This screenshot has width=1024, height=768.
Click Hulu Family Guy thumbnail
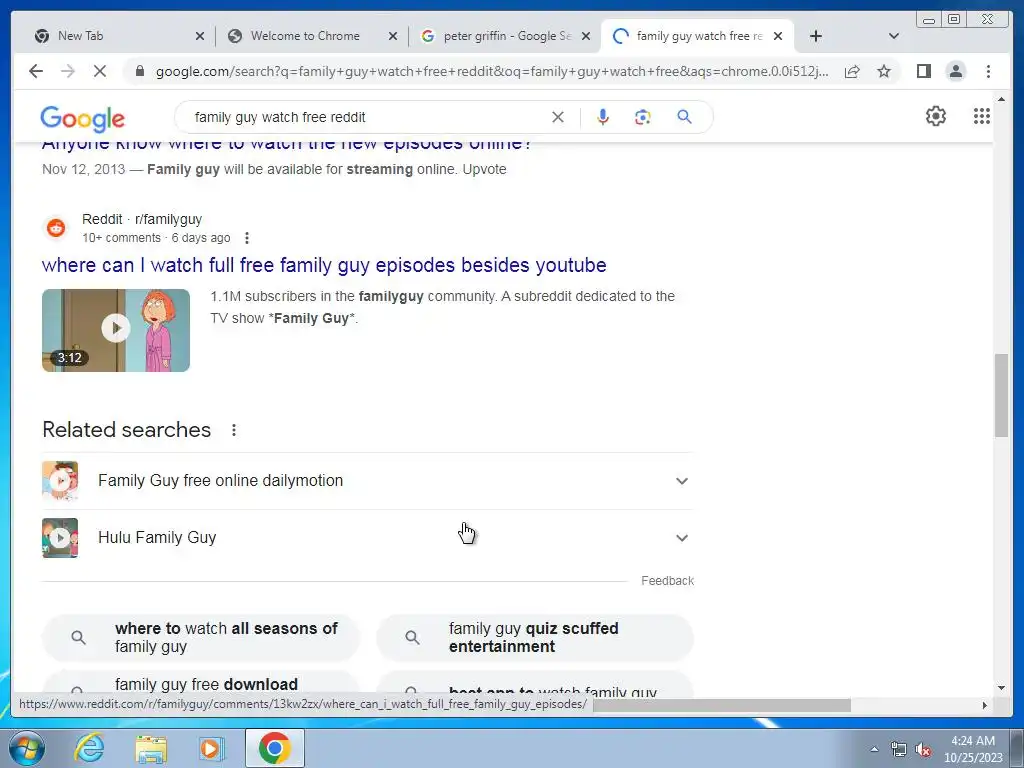60,537
